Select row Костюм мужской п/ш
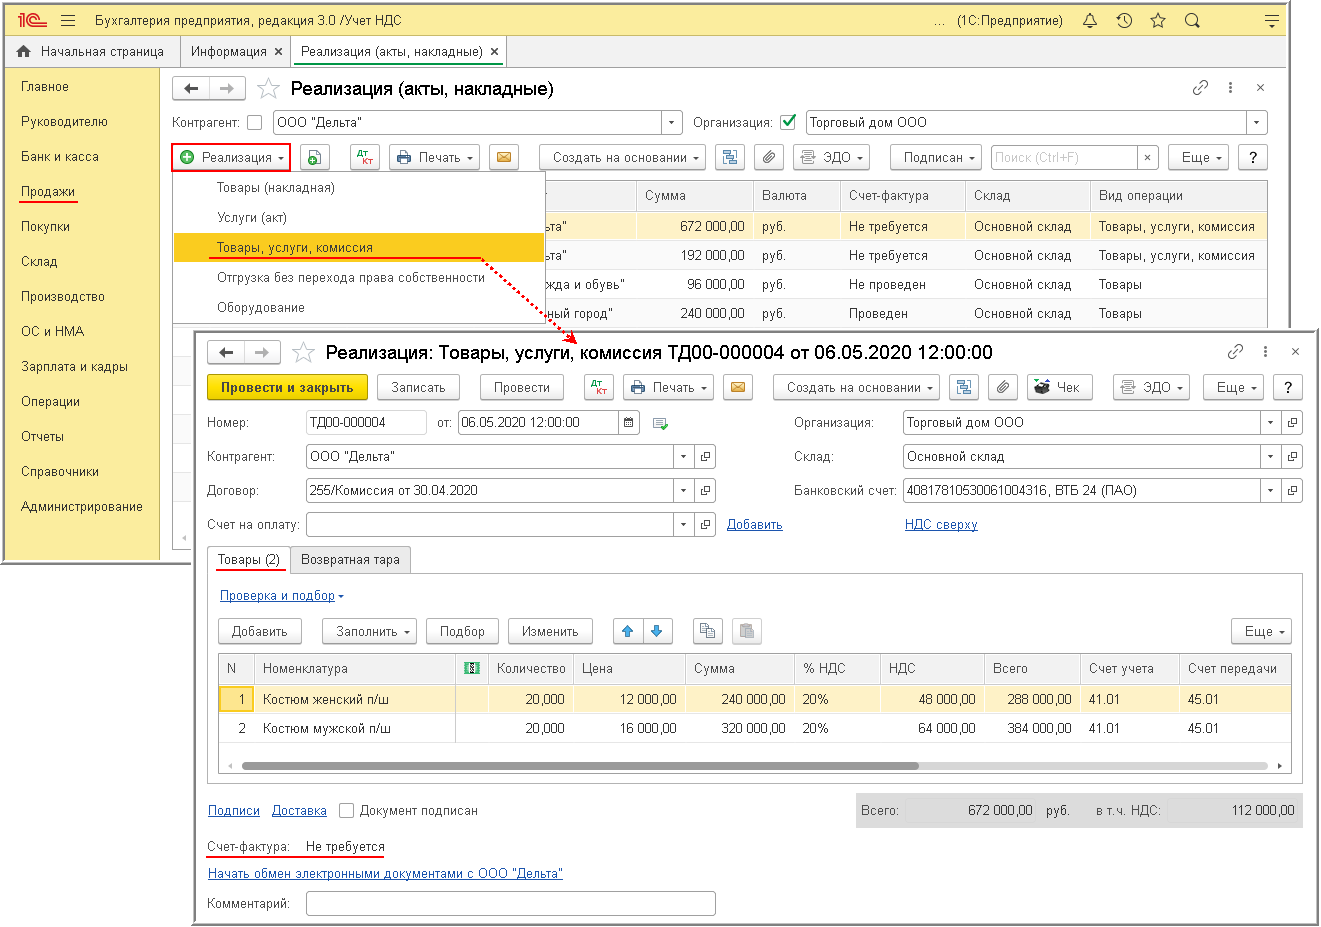This screenshot has width=1321, height=927. (x=755, y=728)
